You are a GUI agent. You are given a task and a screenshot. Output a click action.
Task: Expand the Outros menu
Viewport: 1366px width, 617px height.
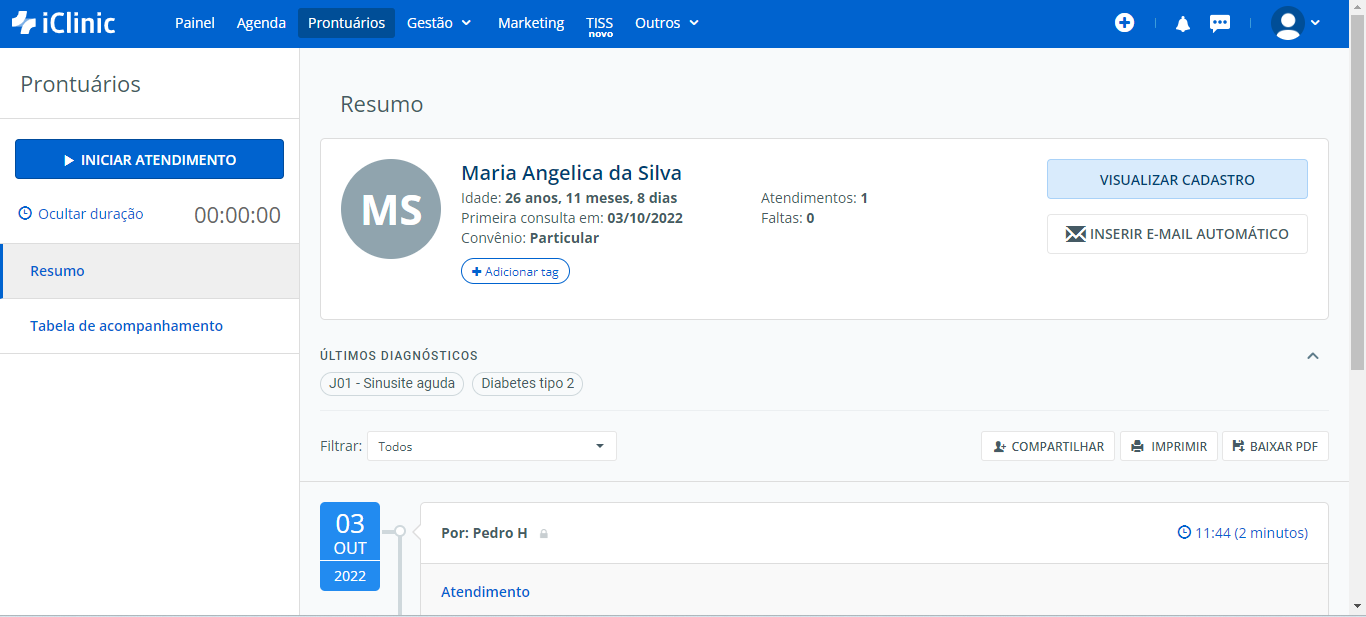coord(667,23)
